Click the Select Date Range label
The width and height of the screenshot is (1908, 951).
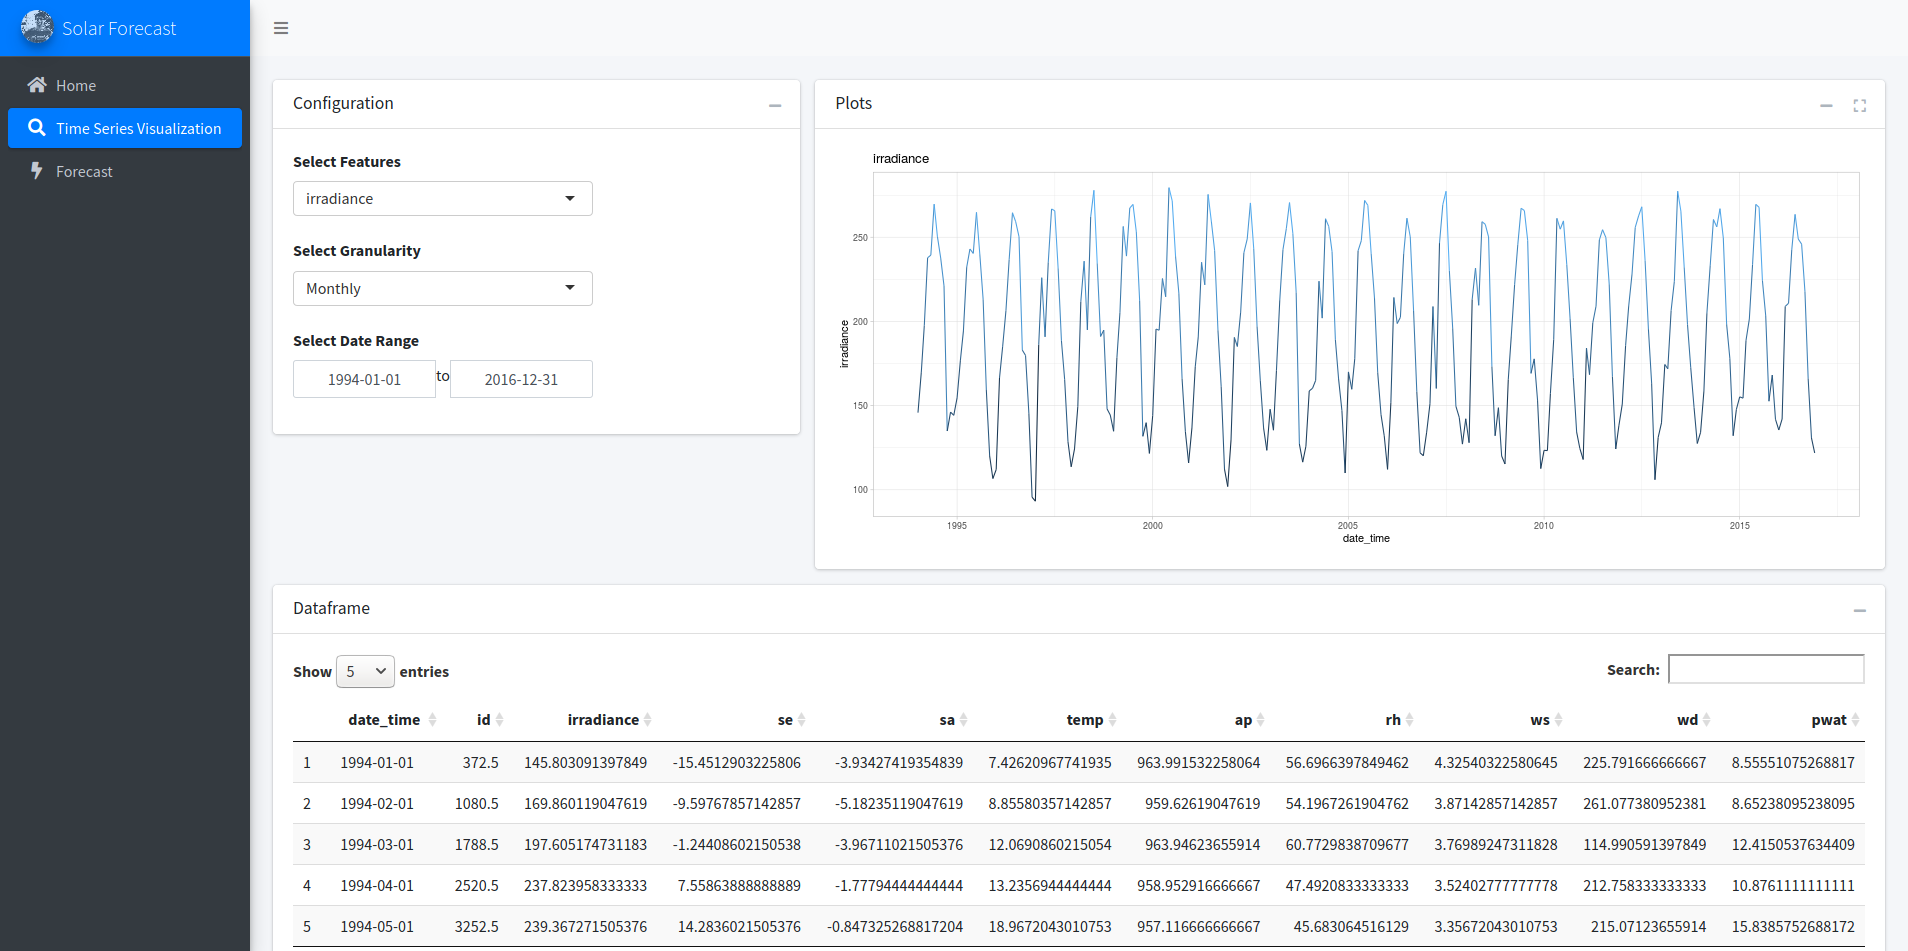point(356,340)
